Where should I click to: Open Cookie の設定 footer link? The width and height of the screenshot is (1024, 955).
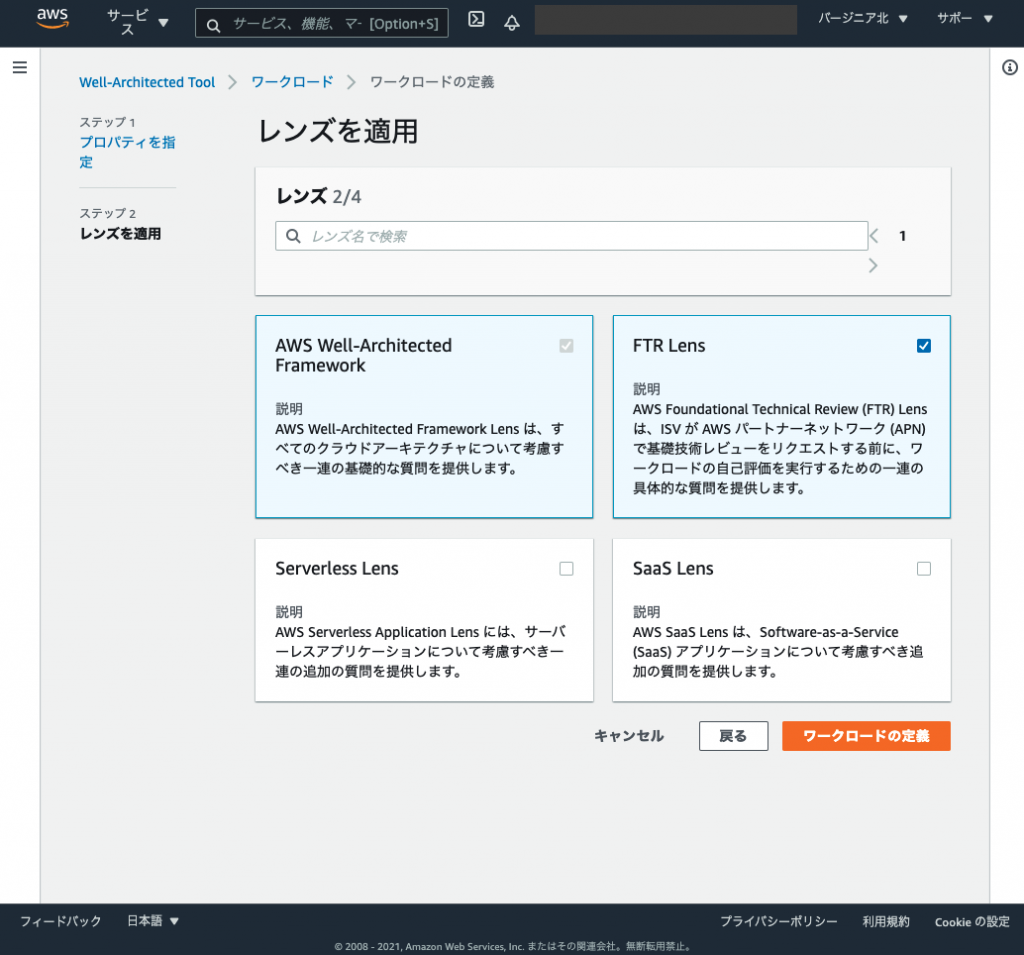pyautogui.click(x=972, y=922)
